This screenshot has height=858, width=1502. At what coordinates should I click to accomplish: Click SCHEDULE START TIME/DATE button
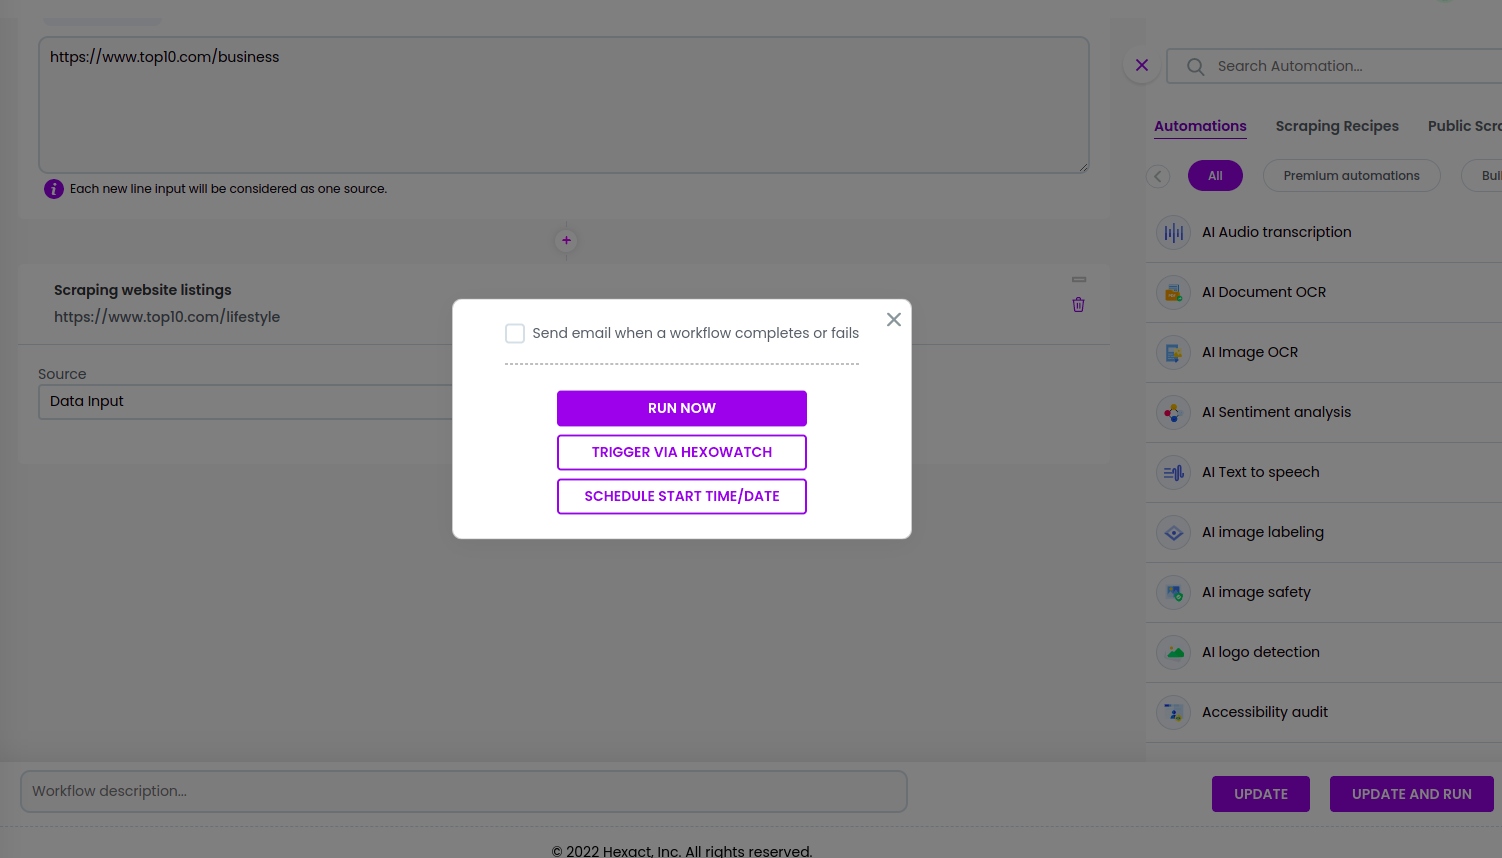pyautogui.click(x=681, y=496)
